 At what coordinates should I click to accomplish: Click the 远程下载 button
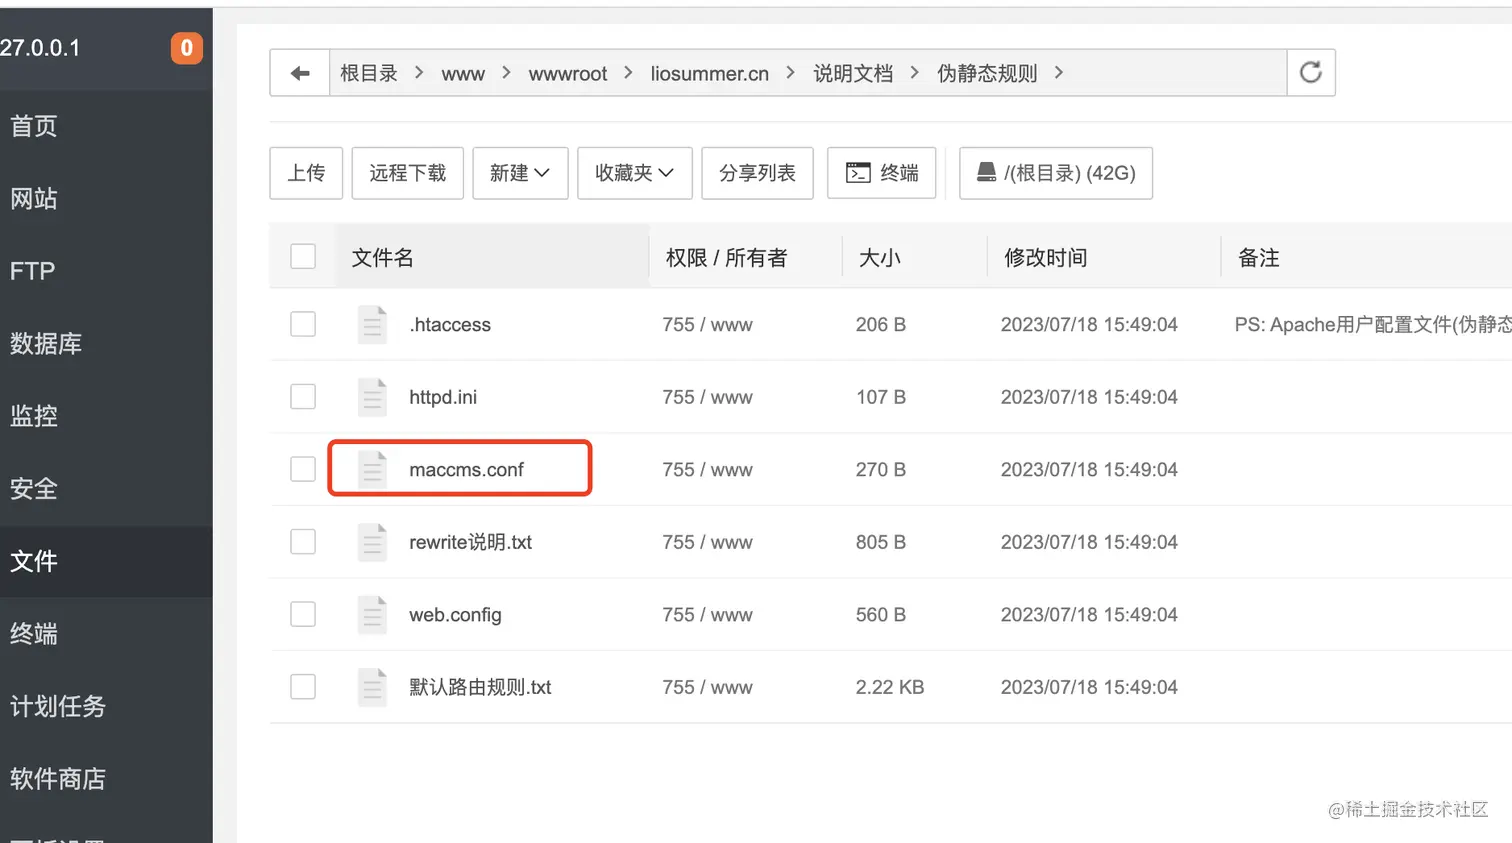pos(408,173)
